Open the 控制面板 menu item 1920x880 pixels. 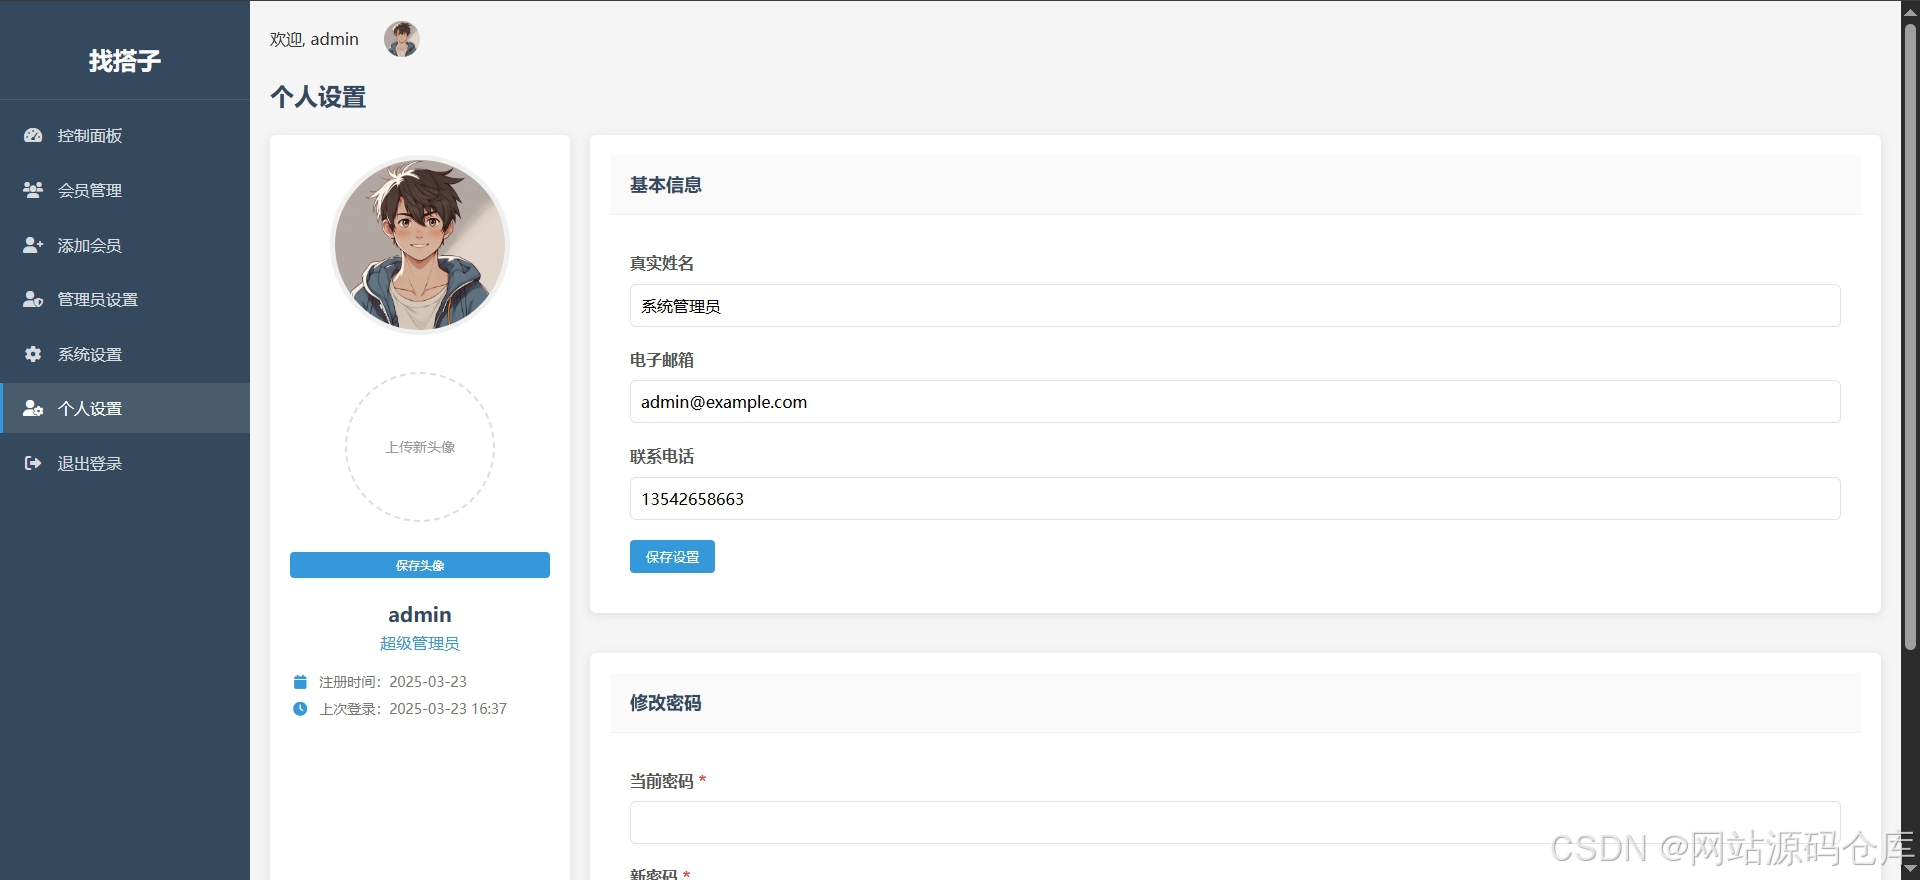point(125,135)
